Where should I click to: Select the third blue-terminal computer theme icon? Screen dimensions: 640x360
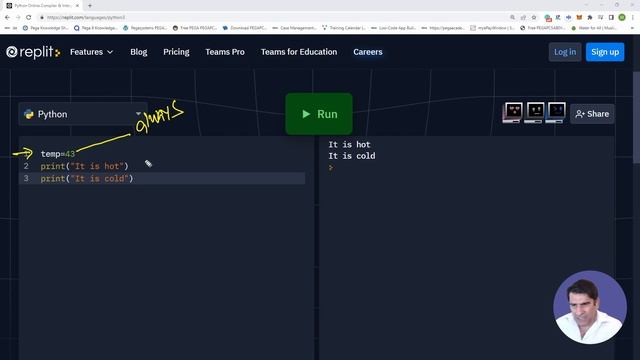(556, 113)
